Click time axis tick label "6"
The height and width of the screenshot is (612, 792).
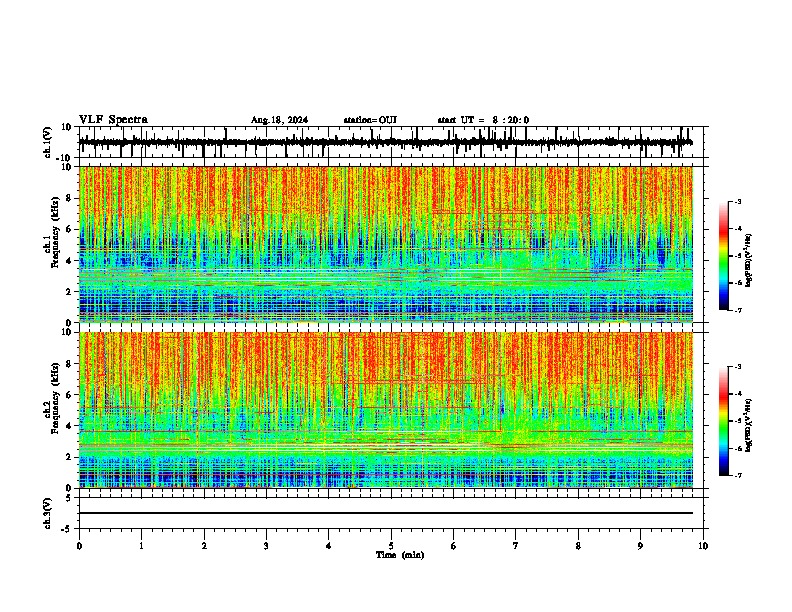(454, 546)
